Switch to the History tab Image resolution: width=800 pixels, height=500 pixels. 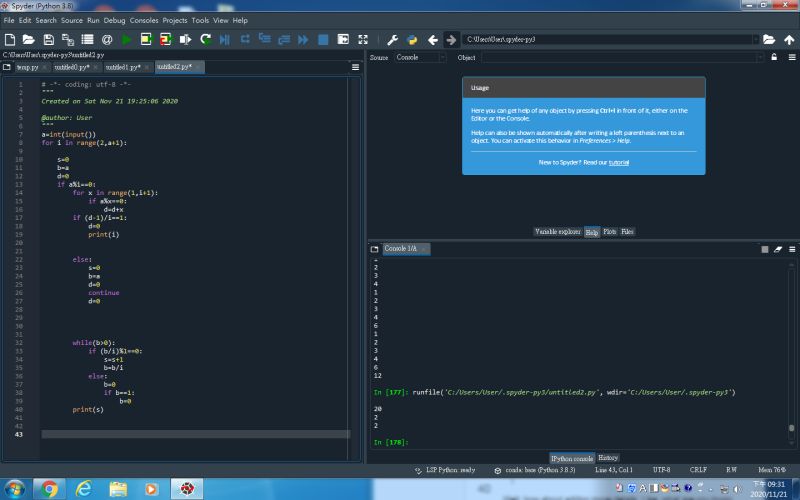point(608,458)
